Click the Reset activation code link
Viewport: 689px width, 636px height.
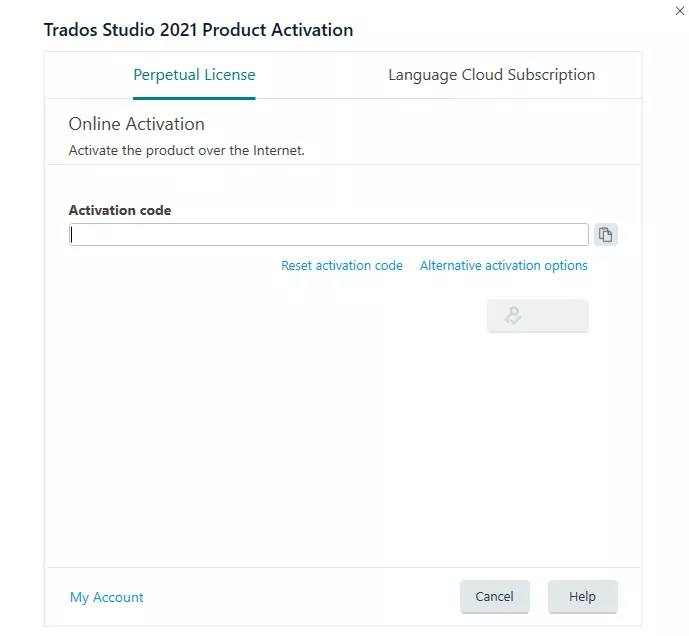point(342,266)
